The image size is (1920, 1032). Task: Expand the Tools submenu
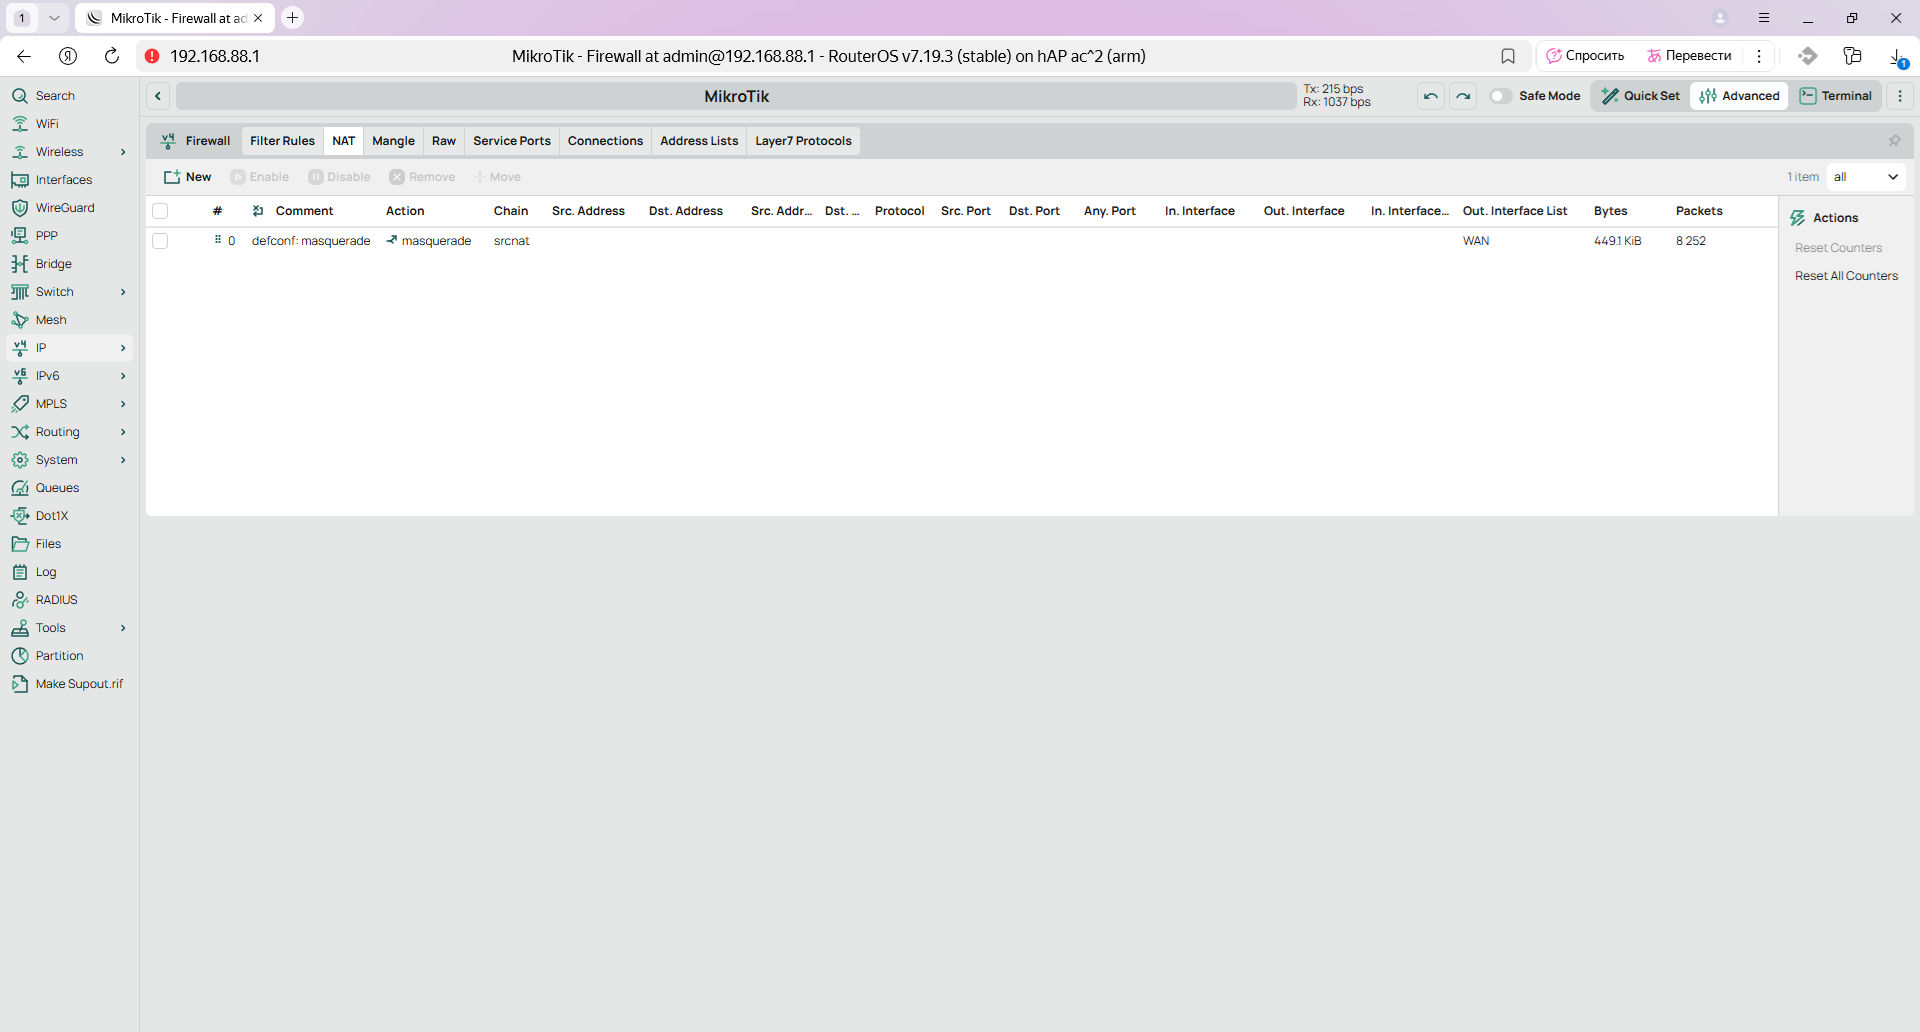coord(123,628)
